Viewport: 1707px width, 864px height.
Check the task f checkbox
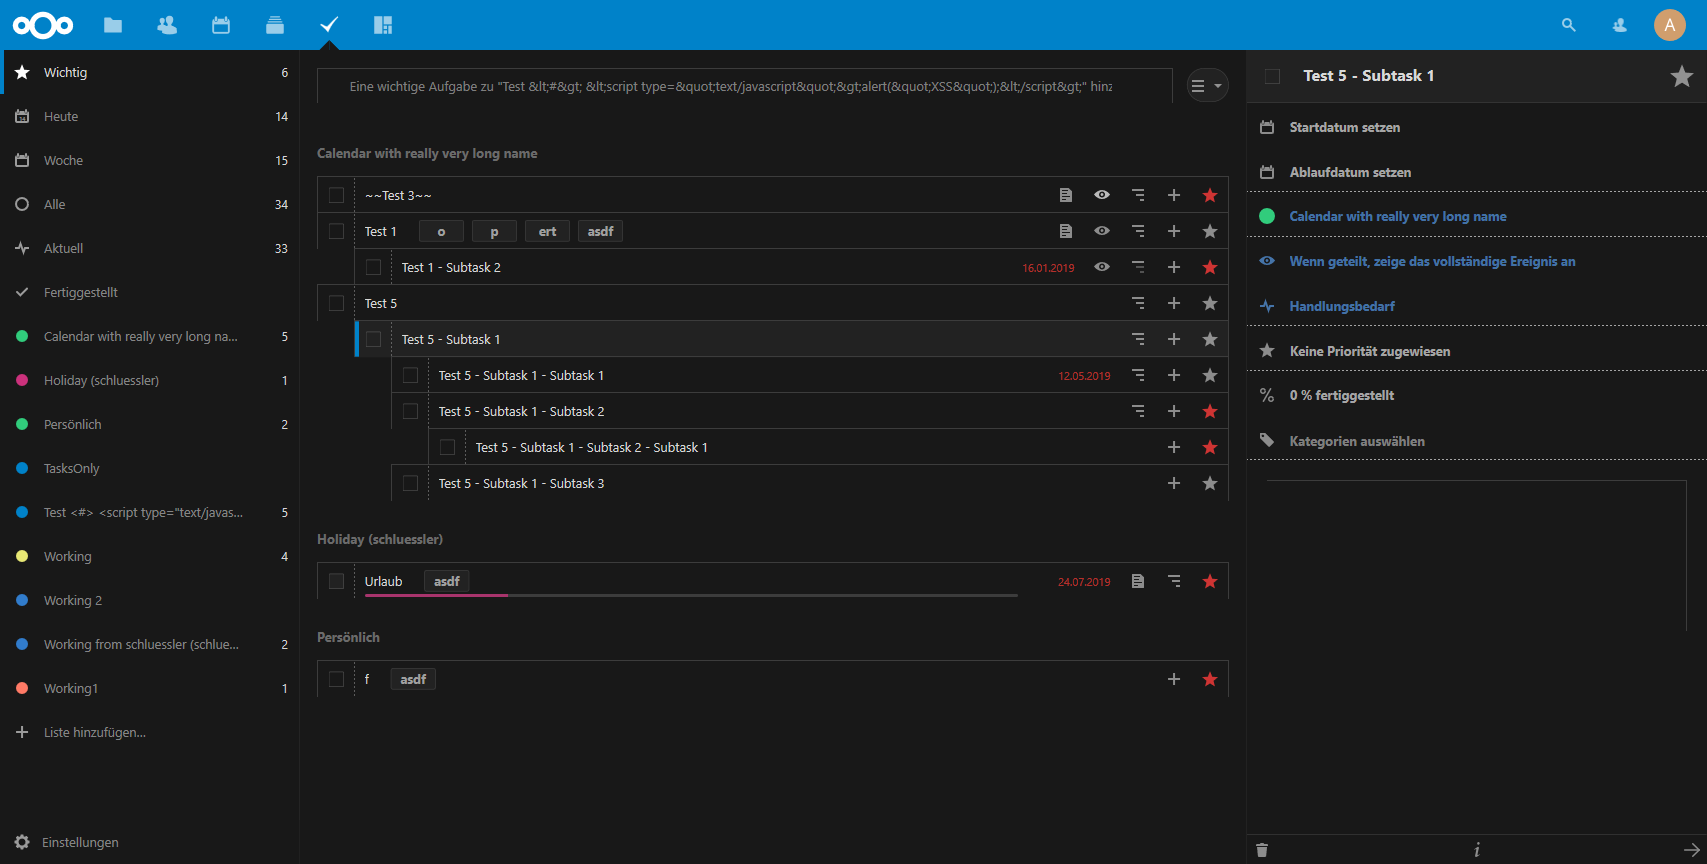tap(336, 679)
